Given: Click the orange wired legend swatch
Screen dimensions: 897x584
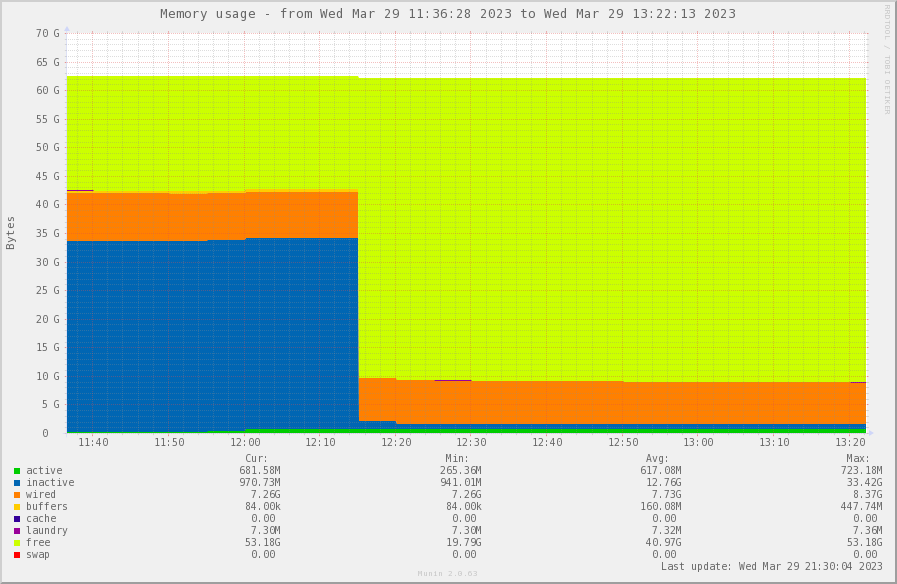Looking at the screenshot, I should (17, 495).
